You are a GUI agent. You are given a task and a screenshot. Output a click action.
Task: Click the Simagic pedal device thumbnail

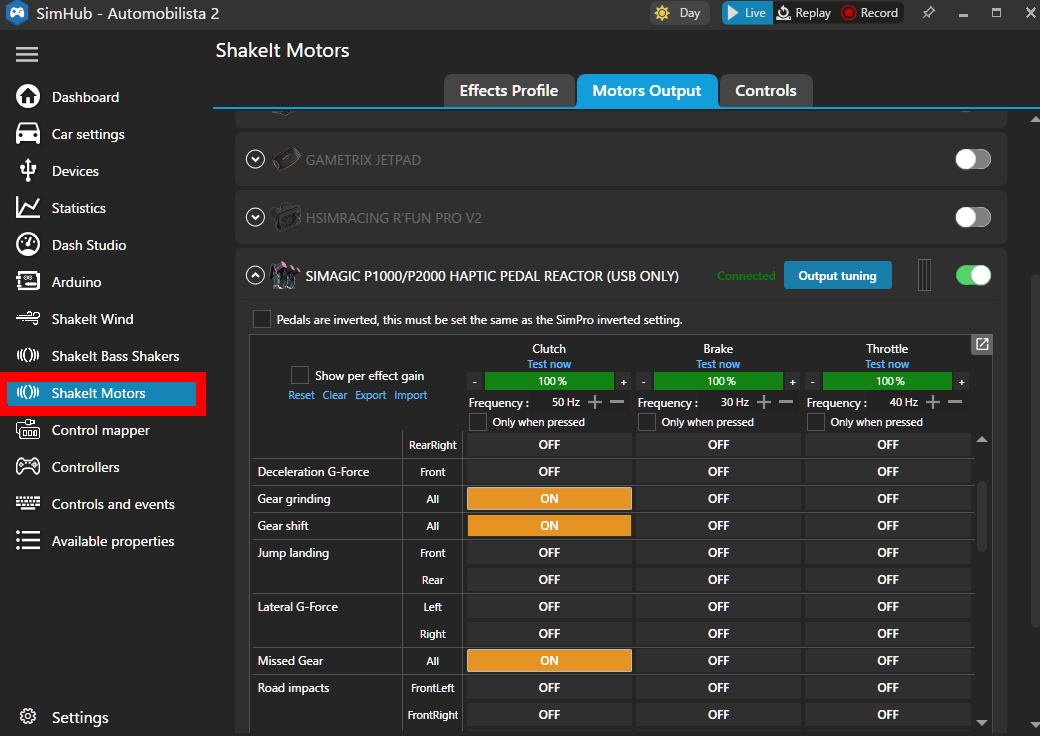coord(285,275)
